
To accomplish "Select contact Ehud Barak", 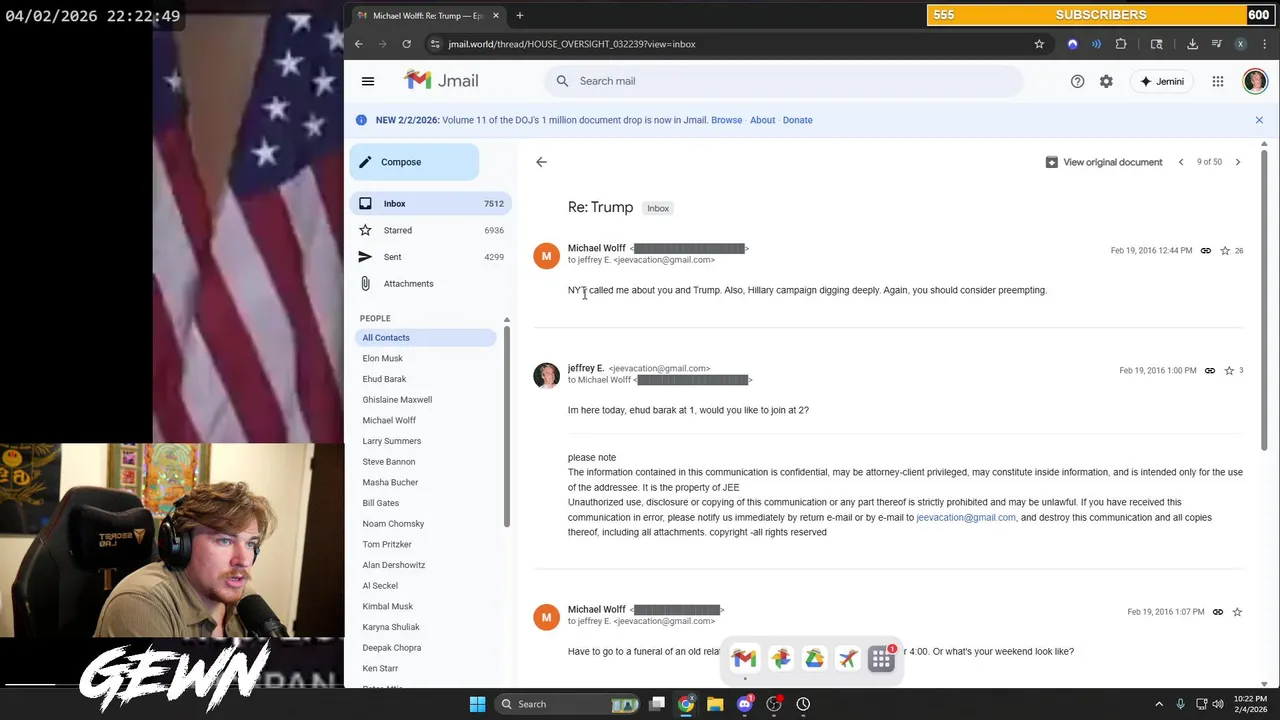I will [384, 379].
